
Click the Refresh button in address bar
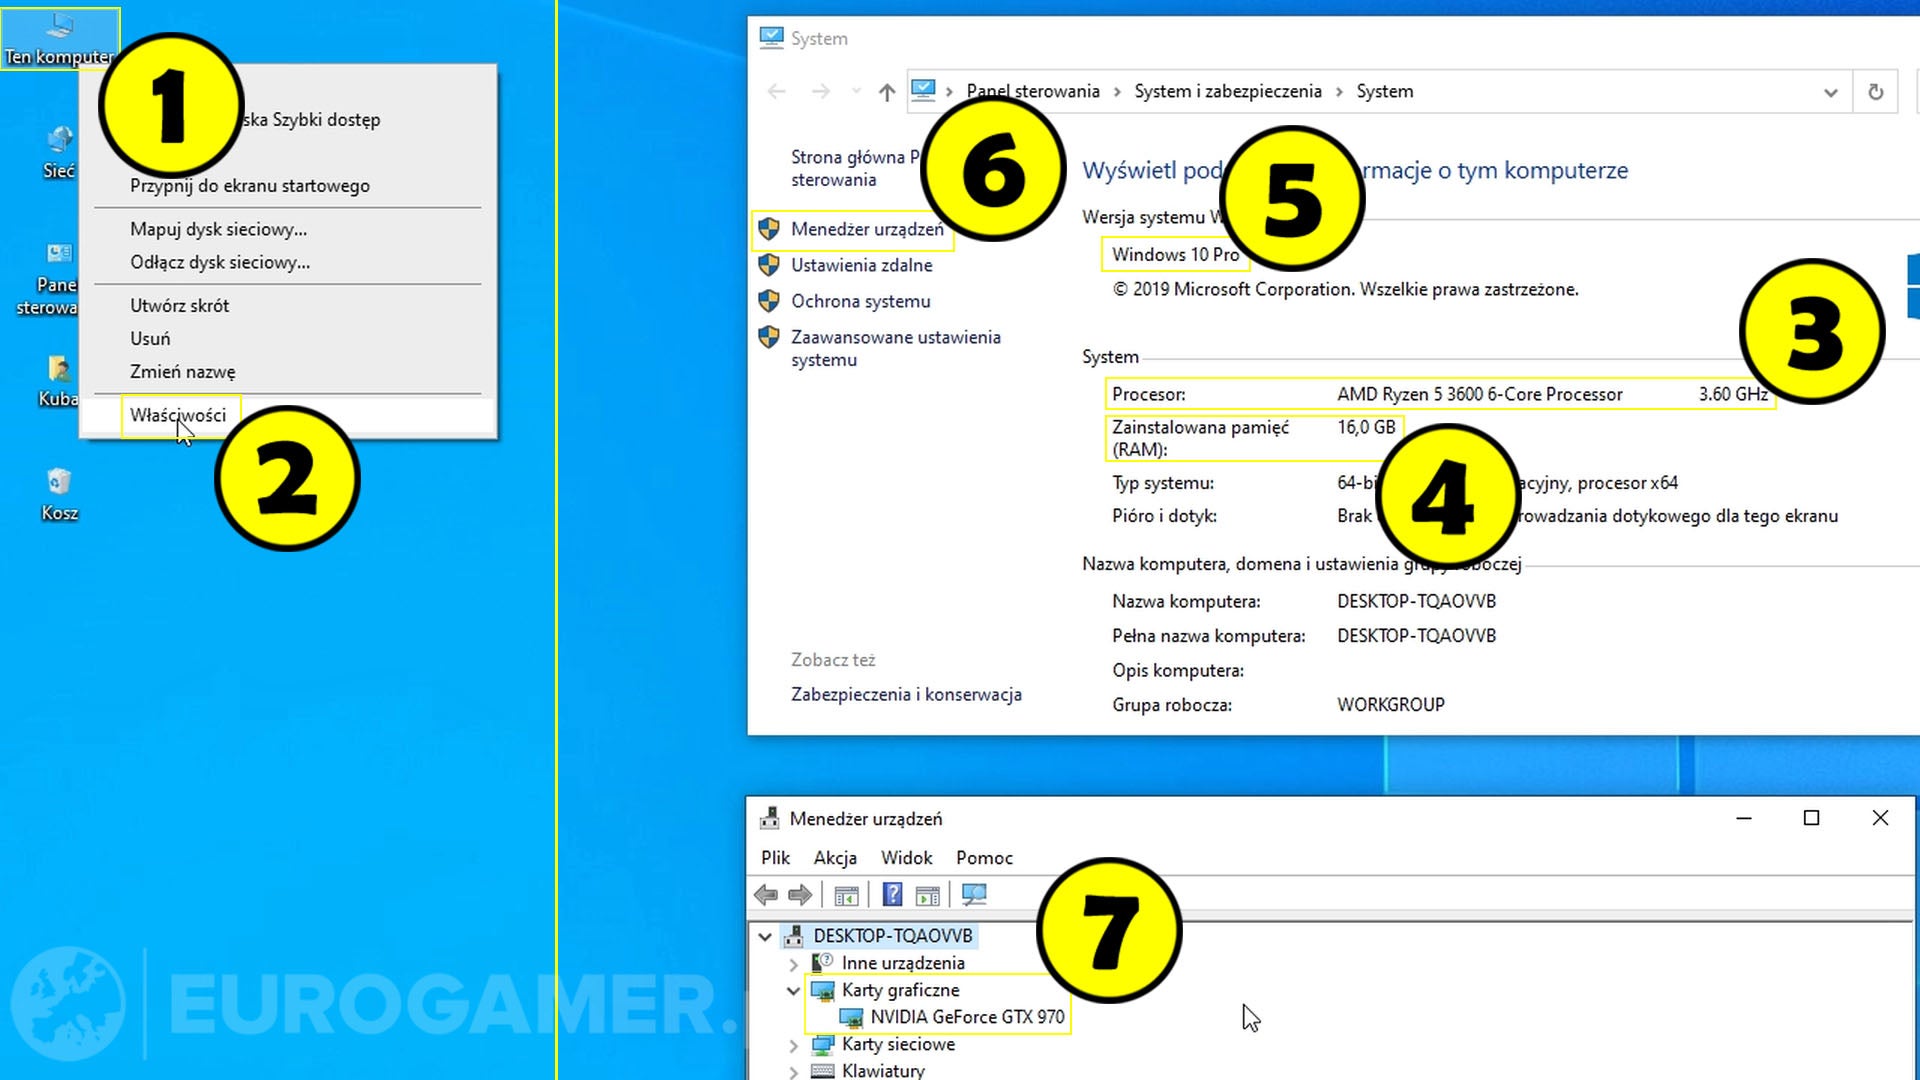(1876, 91)
